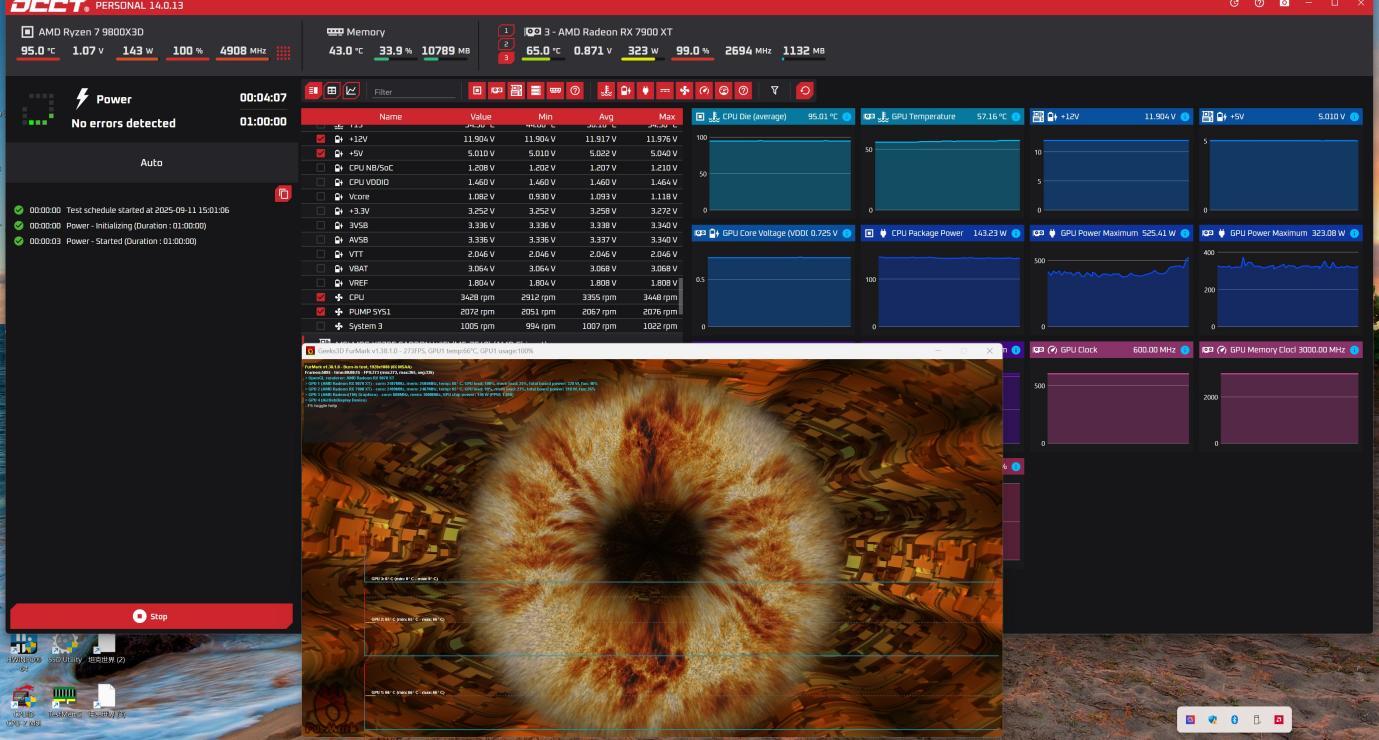Switch to the combined table-and-graph view
The width and height of the screenshot is (1379, 740).
click(x=314, y=91)
